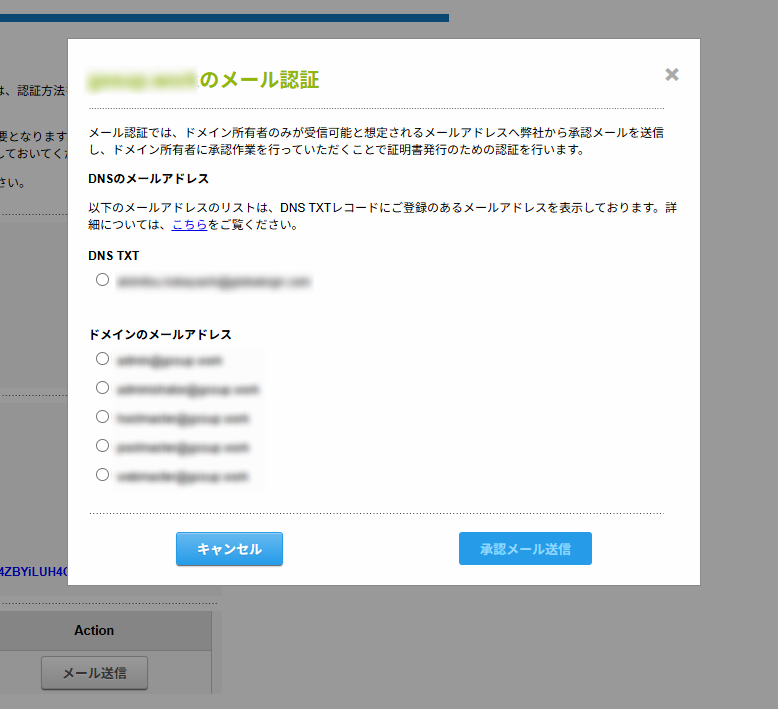Click the のメール認証 dialog title
Viewport: 778px width, 709px height.
[259, 79]
